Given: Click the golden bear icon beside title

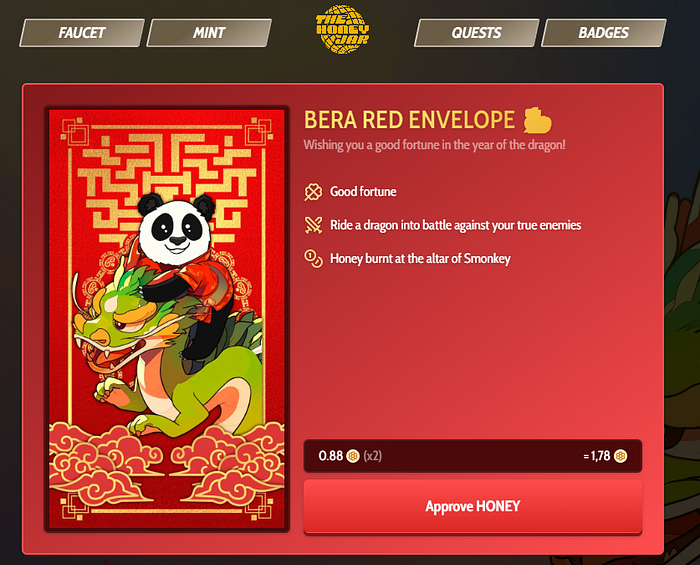Looking at the screenshot, I should click(538, 120).
